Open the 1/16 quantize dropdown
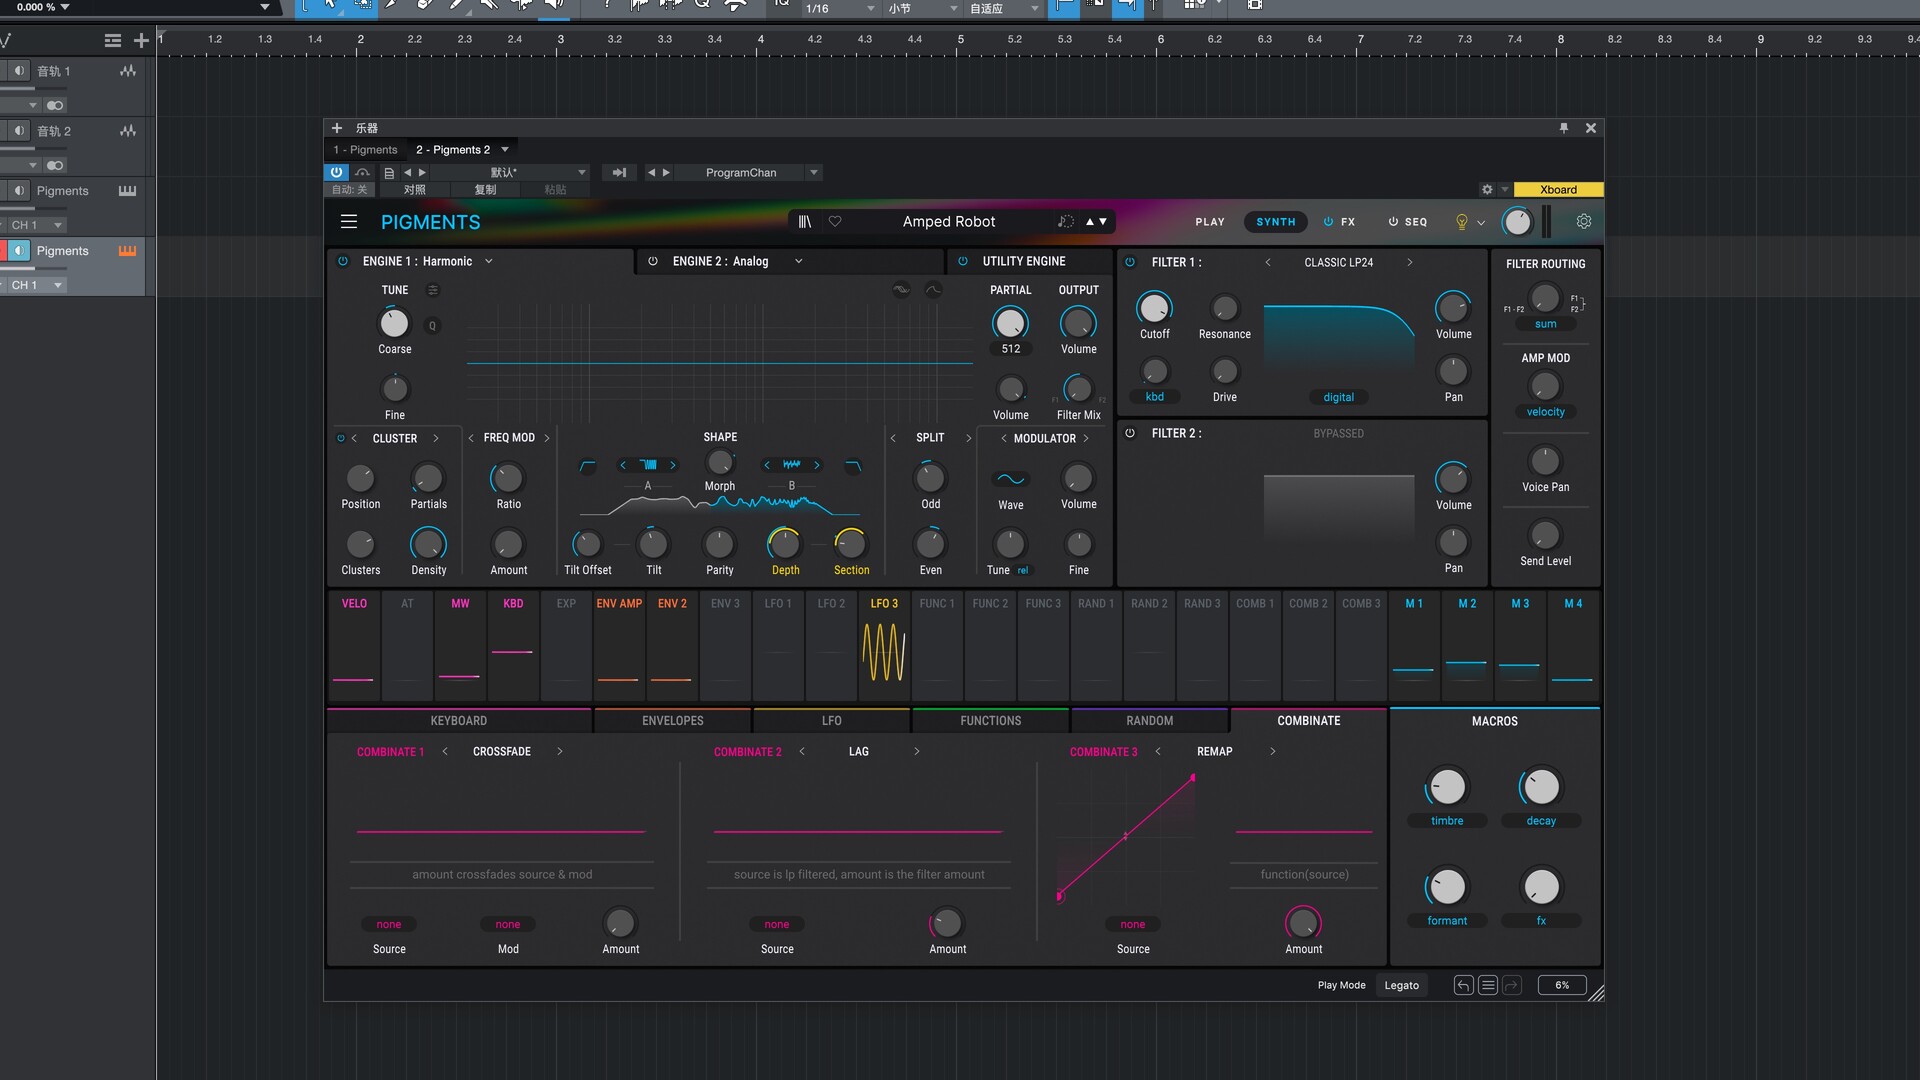The height and width of the screenshot is (1080, 1920). coord(869,8)
